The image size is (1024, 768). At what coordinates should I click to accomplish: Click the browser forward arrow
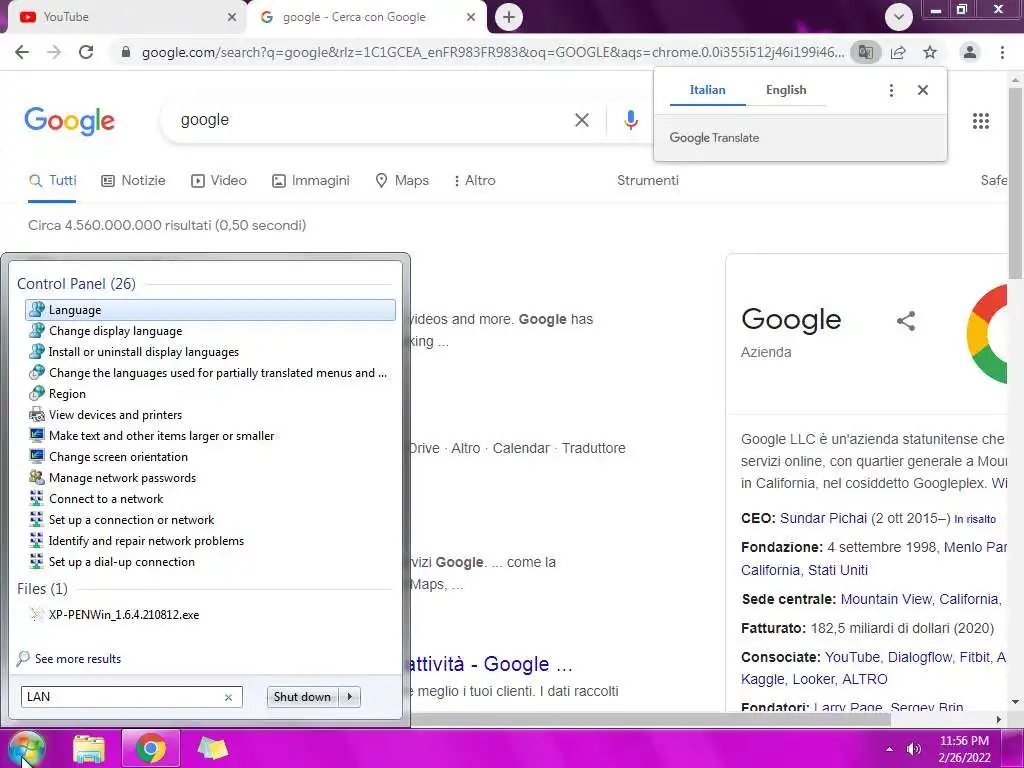[x=54, y=52]
